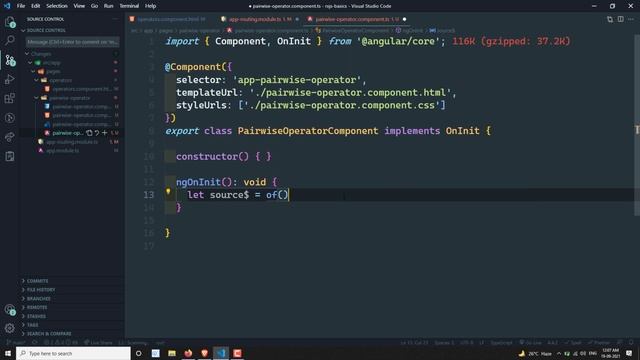Click the status bar notifications bell
This screenshot has width=640, height=360.
(x=631, y=342)
